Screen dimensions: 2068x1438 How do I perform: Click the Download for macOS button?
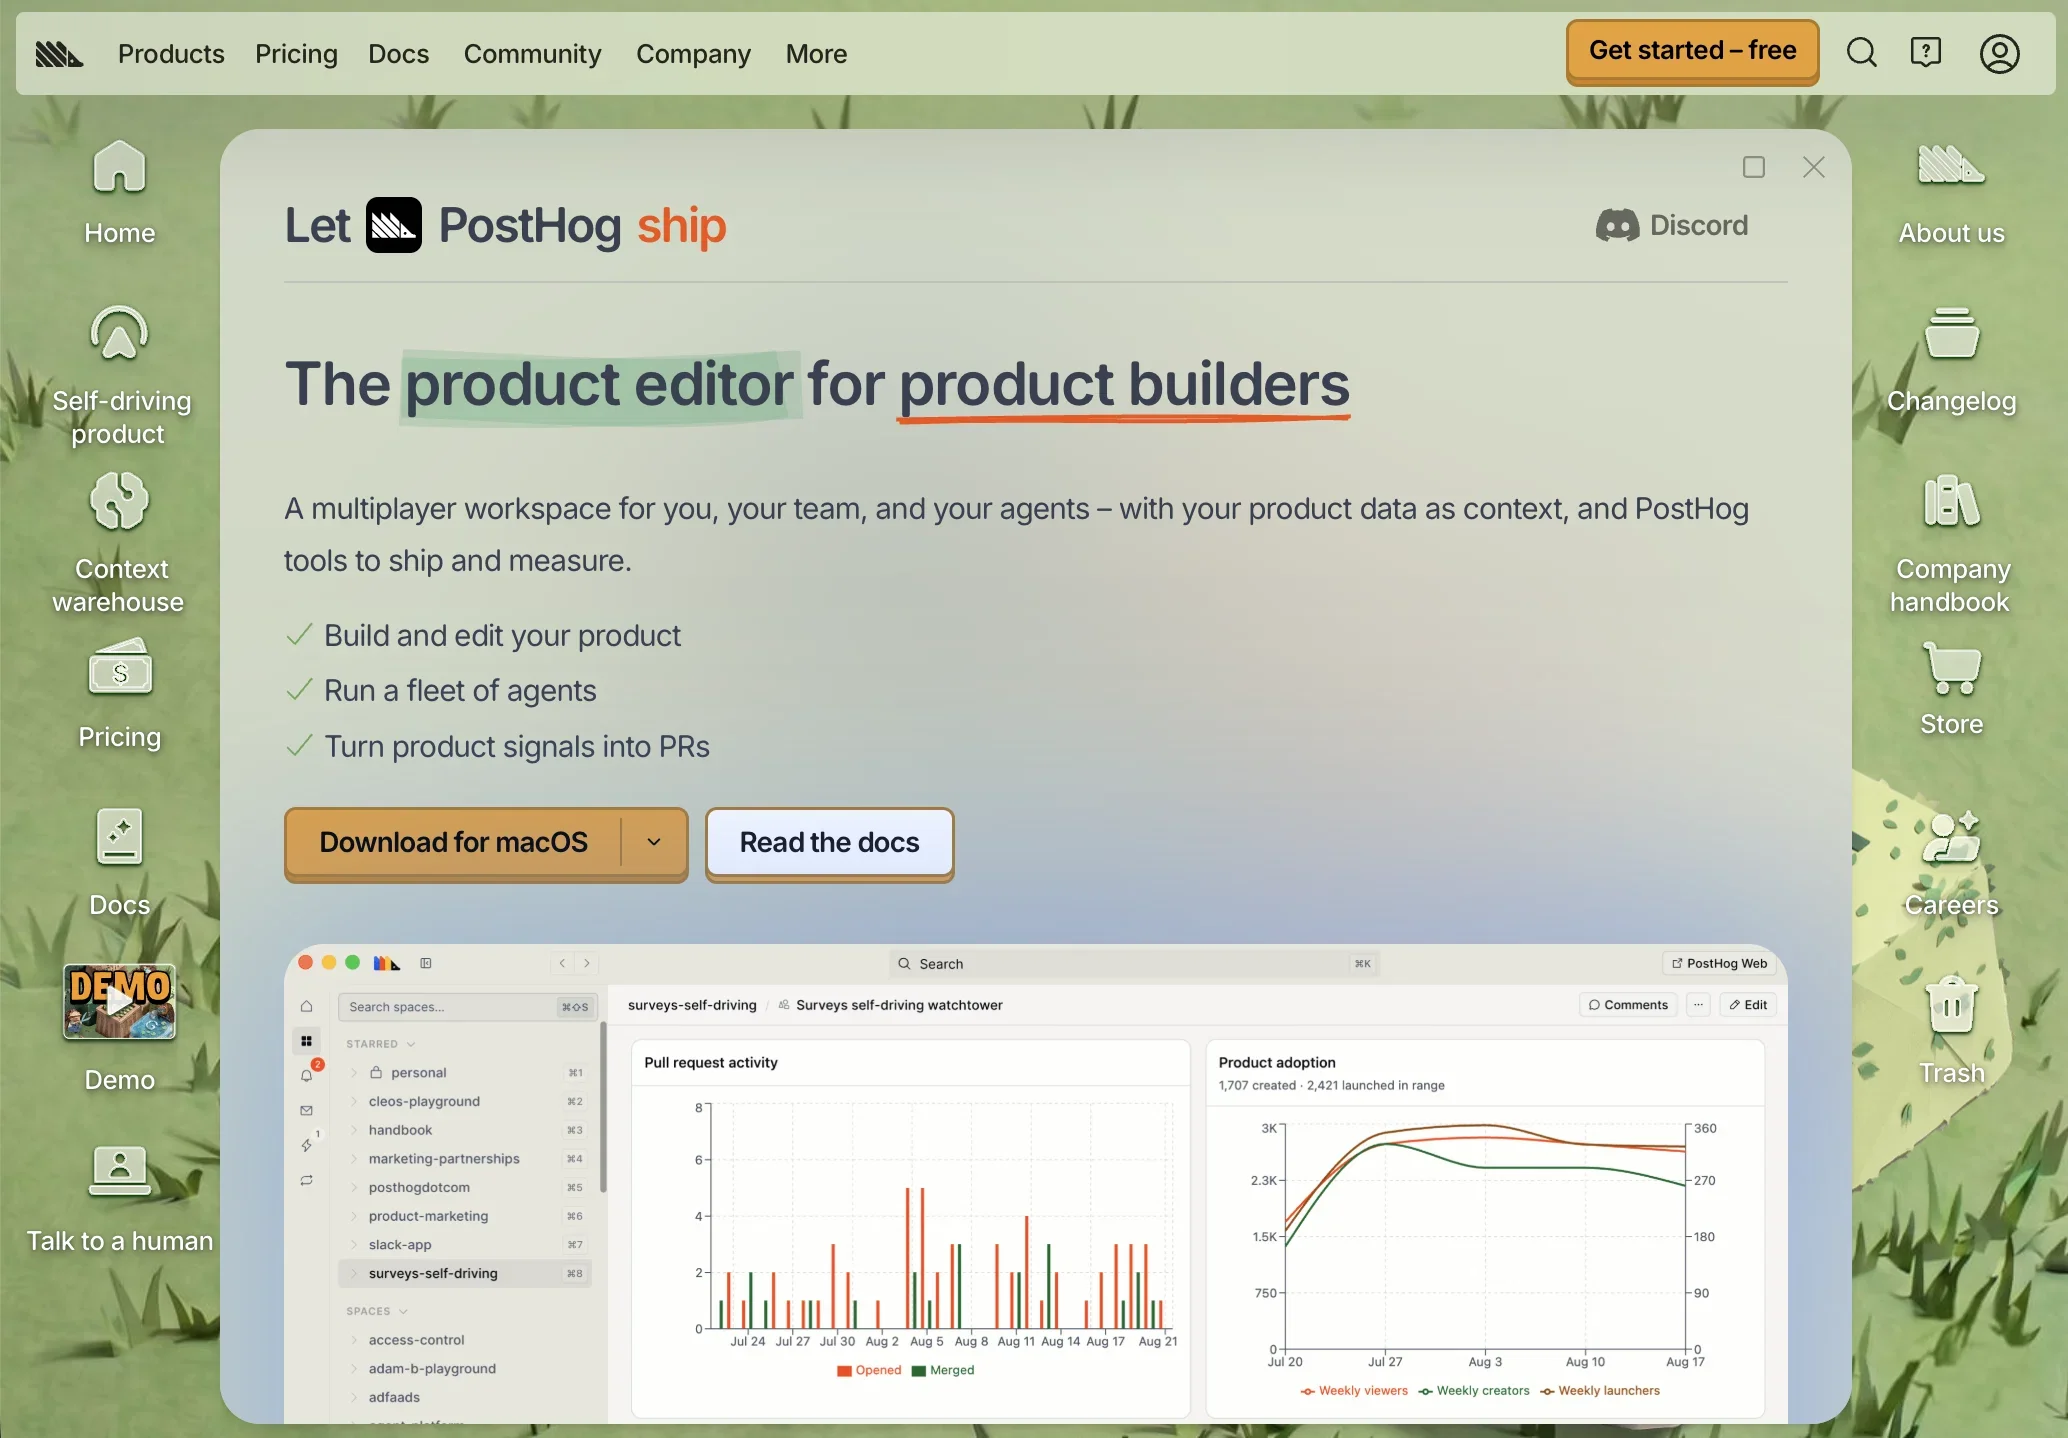click(x=453, y=842)
